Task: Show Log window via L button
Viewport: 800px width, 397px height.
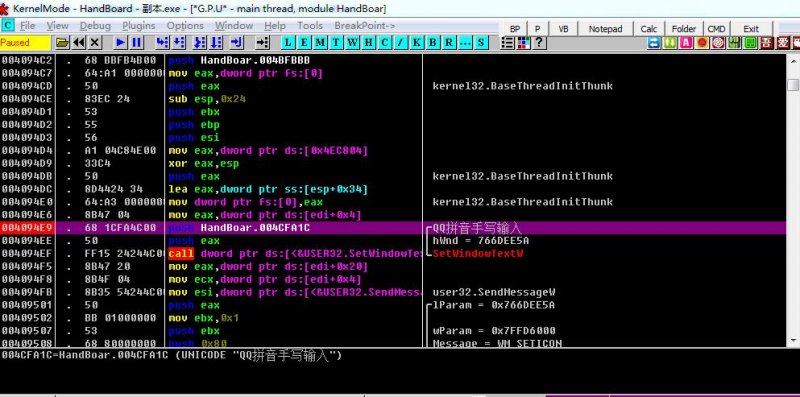Action: click(x=289, y=42)
